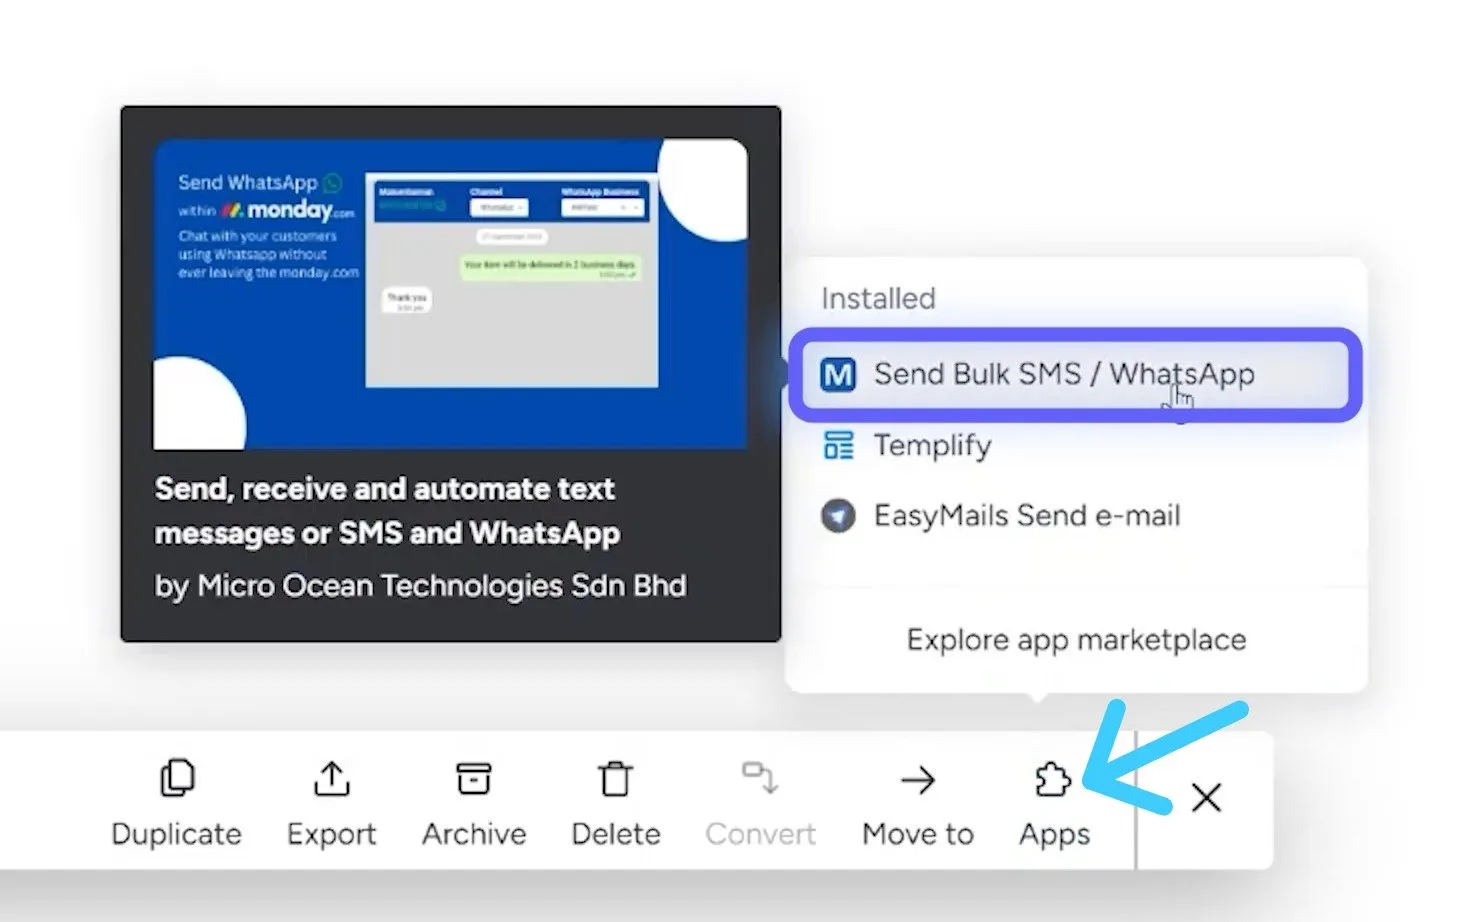The image size is (1471, 922).
Task: Open Explore app marketplace
Action: pos(1076,640)
